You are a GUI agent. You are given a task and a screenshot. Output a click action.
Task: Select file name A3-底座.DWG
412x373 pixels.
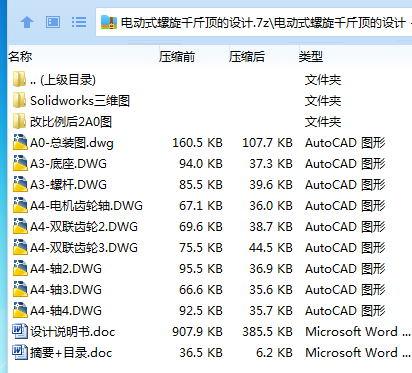pos(68,164)
